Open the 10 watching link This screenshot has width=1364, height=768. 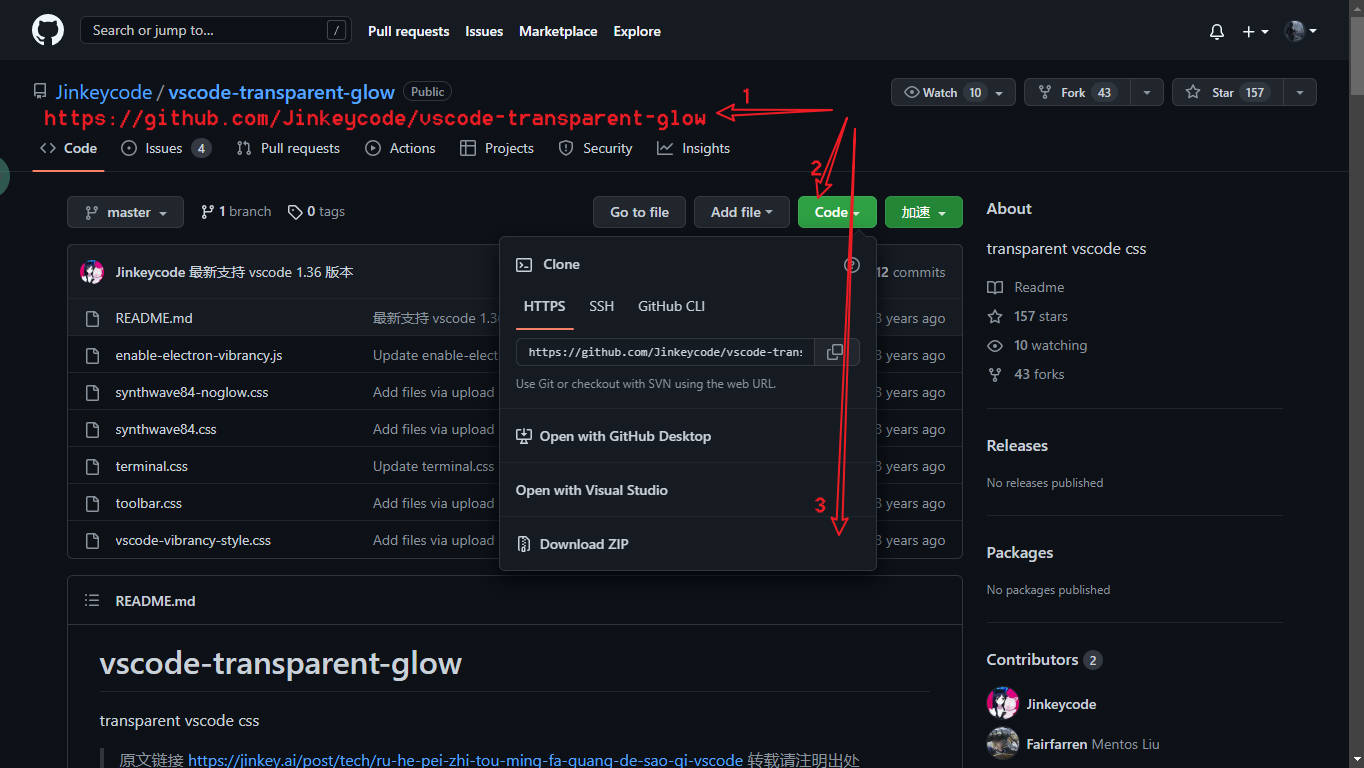coord(1037,345)
